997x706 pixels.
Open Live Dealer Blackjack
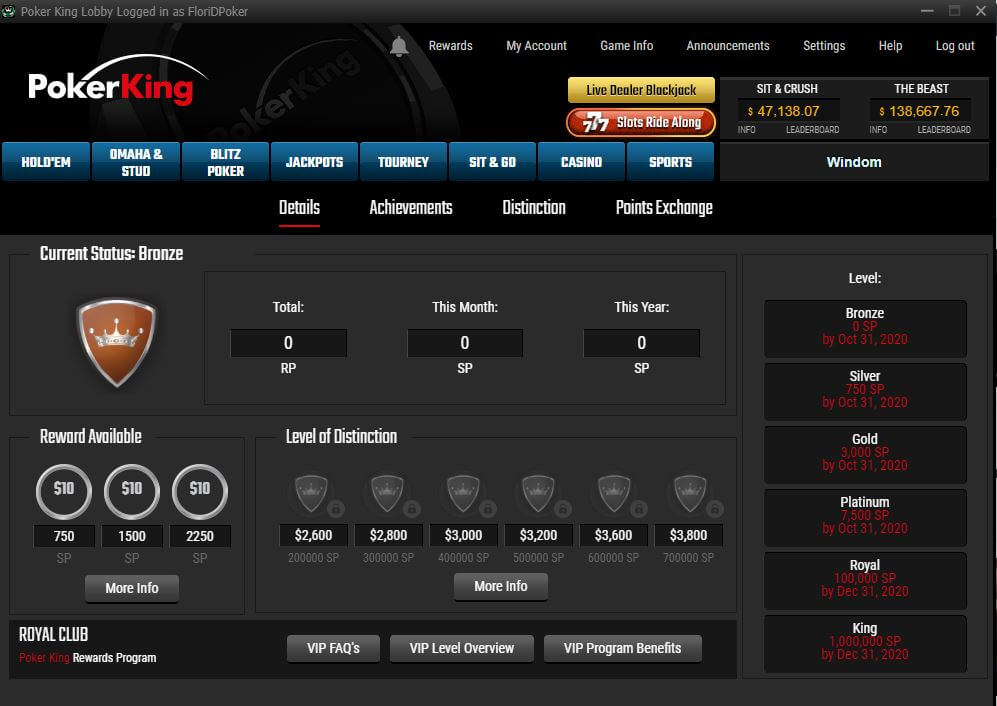pos(641,90)
